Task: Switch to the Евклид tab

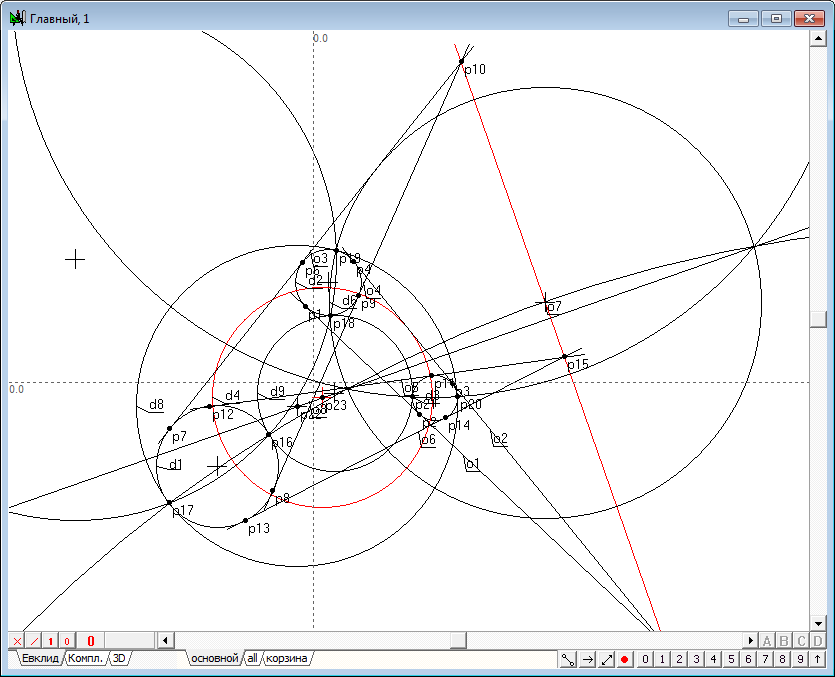Action: [40, 658]
